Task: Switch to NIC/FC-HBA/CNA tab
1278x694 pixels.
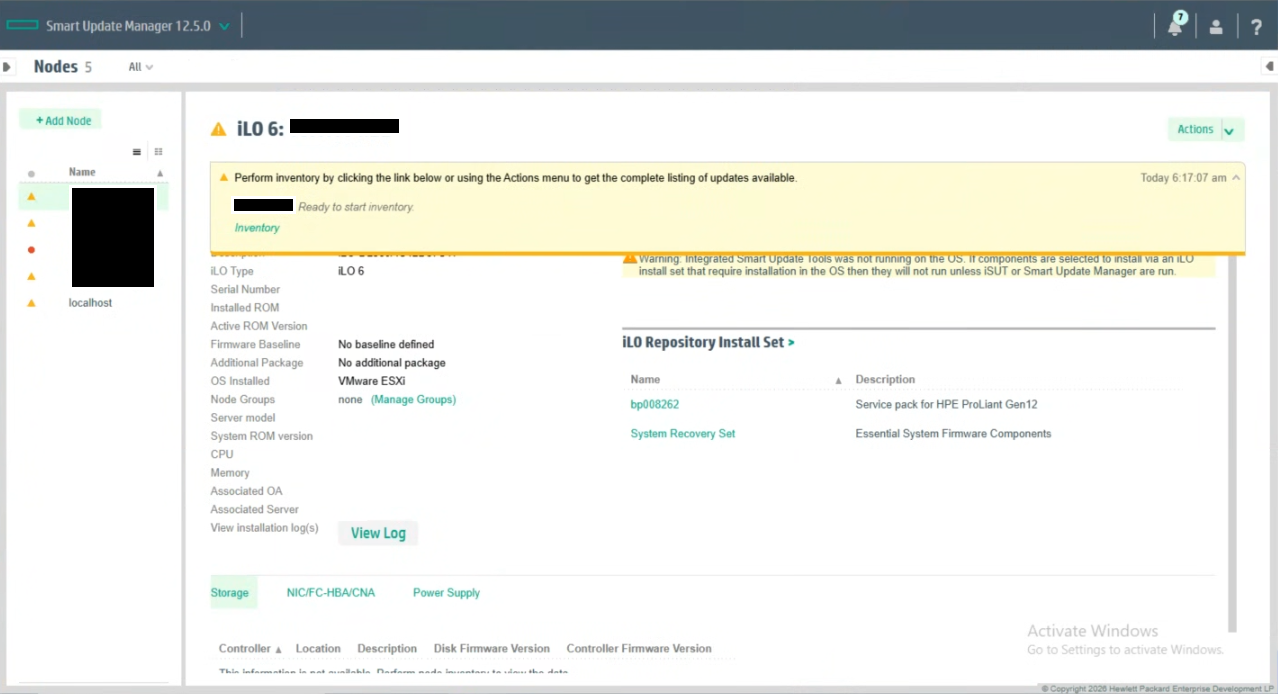Action: tap(331, 593)
